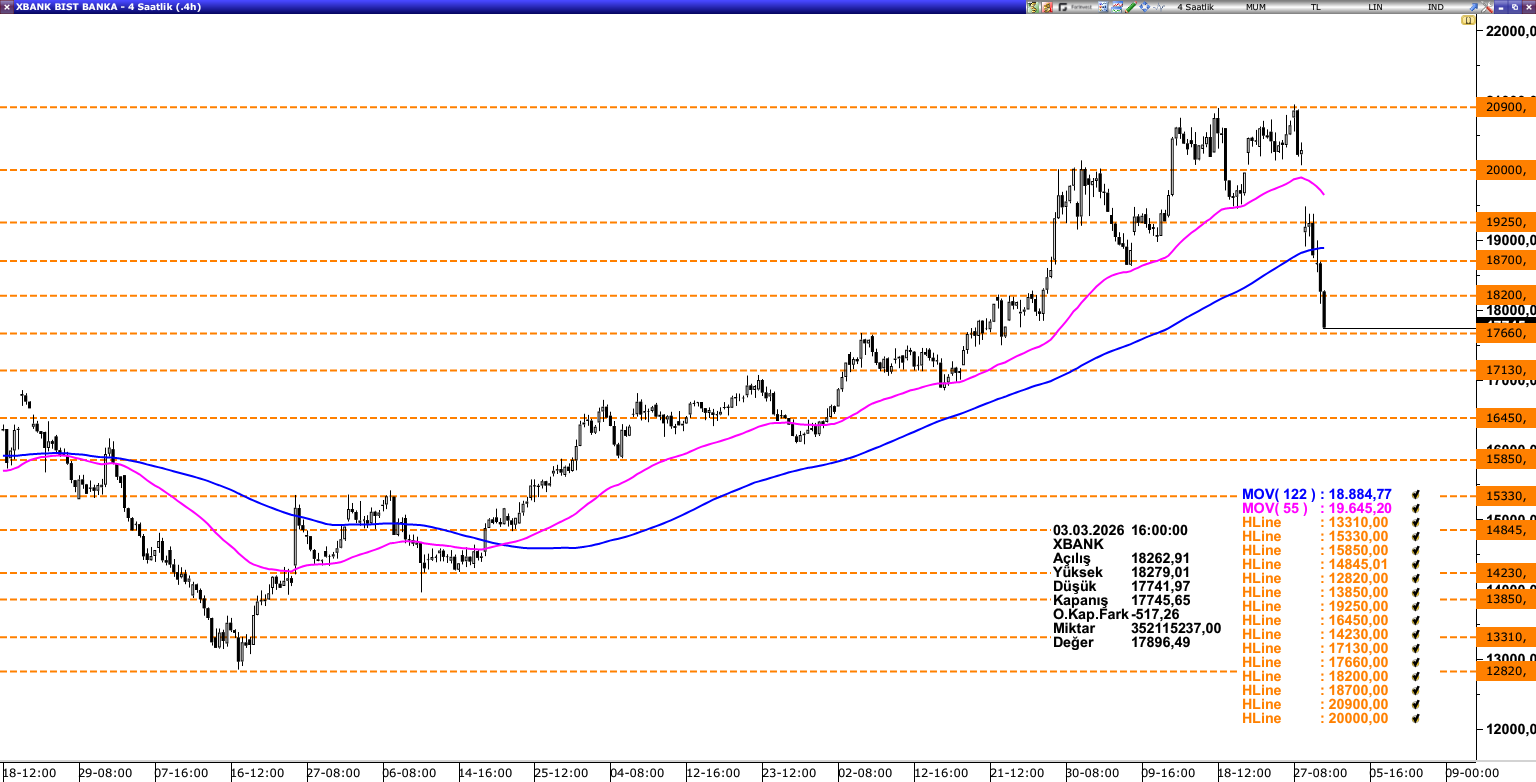
Task: Click the orange 20900 price level tag
Action: coord(1504,107)
